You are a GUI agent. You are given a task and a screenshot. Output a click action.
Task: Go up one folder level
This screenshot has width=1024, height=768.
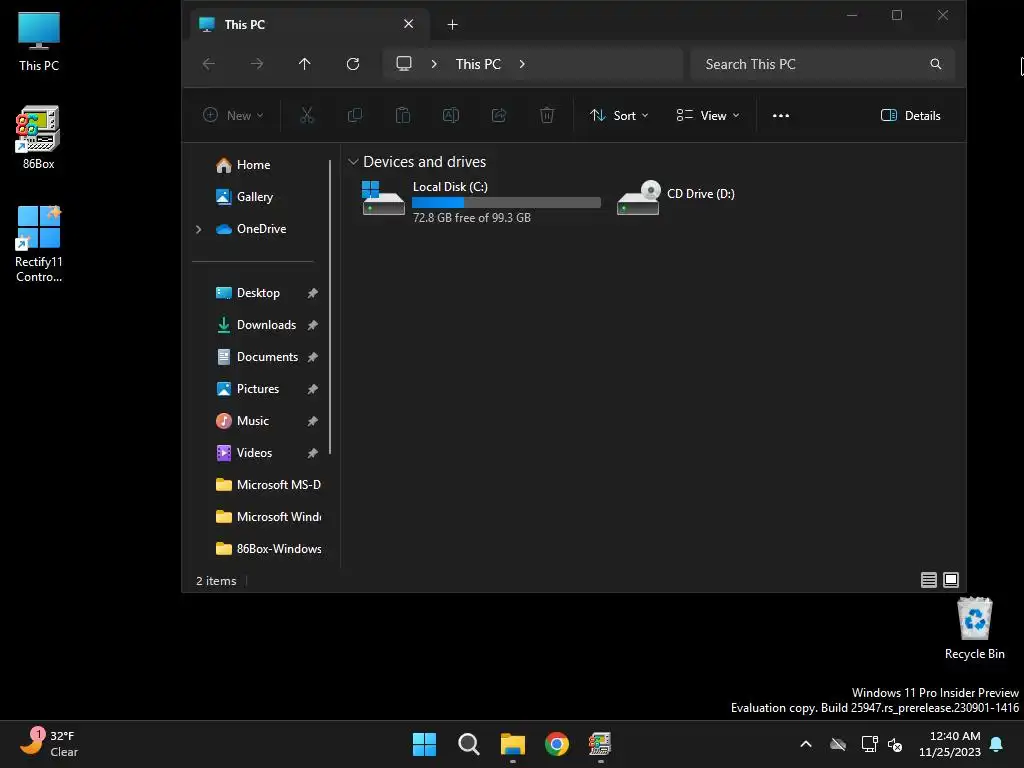(x=304, y=64)
